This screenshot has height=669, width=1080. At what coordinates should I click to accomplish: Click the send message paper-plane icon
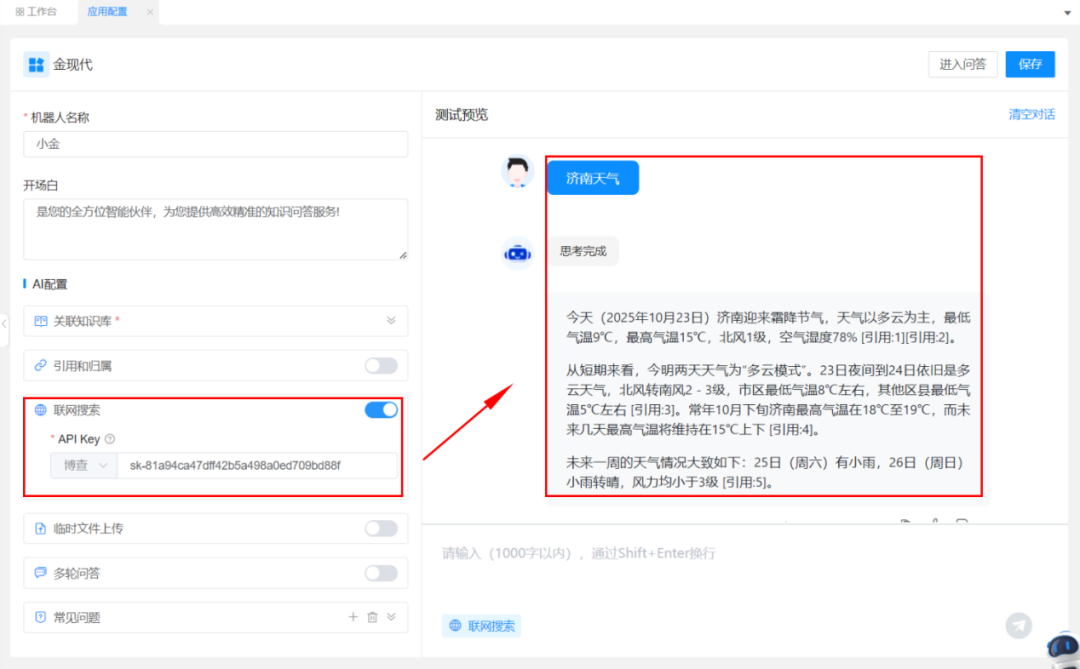tap(1018, 623)
